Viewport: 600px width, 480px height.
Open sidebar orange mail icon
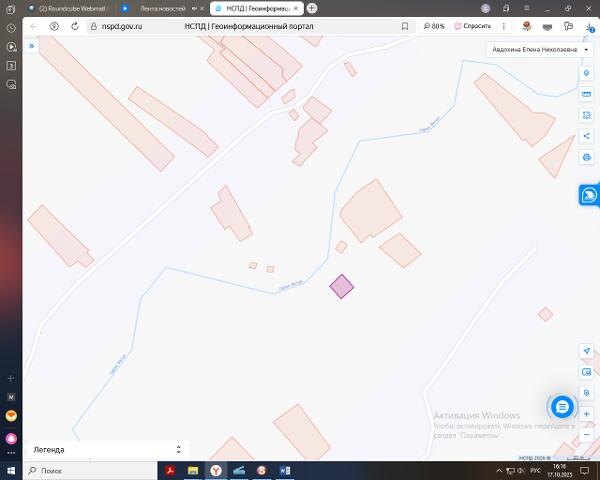point(11,416)
